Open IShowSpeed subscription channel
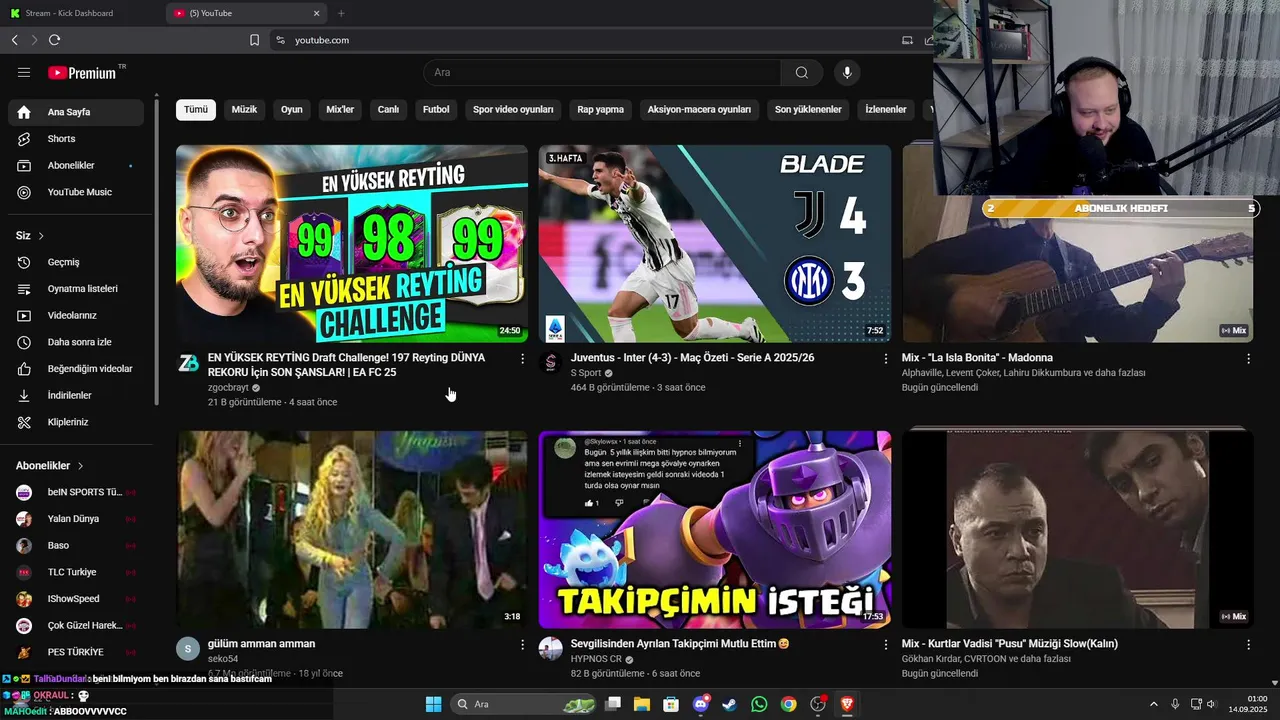Viewport: 1280px width, 720px height. (x=76, y=599)
